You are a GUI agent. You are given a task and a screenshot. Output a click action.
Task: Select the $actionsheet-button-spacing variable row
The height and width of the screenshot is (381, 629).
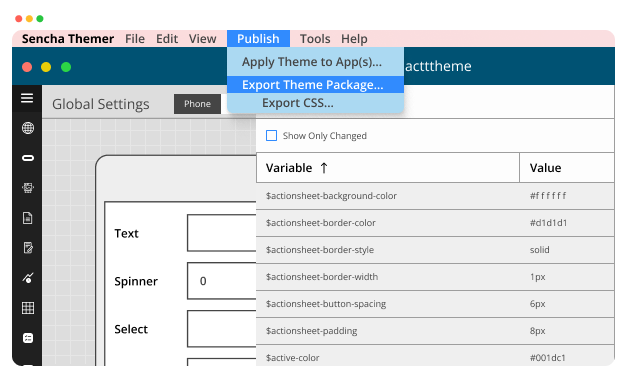click(x=435, y=304)
